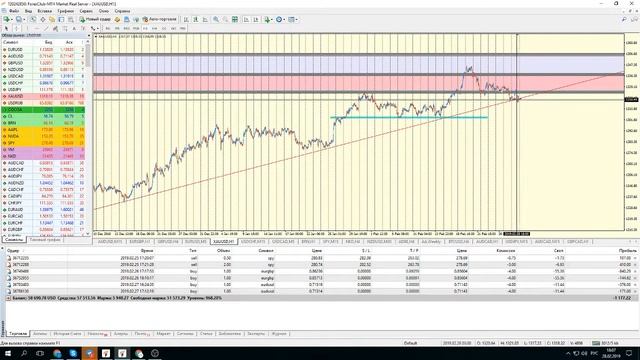This screenshot has width=640, height=360.
Task: Toggle the Navigator panel icon
Action: tap(52, 19)
